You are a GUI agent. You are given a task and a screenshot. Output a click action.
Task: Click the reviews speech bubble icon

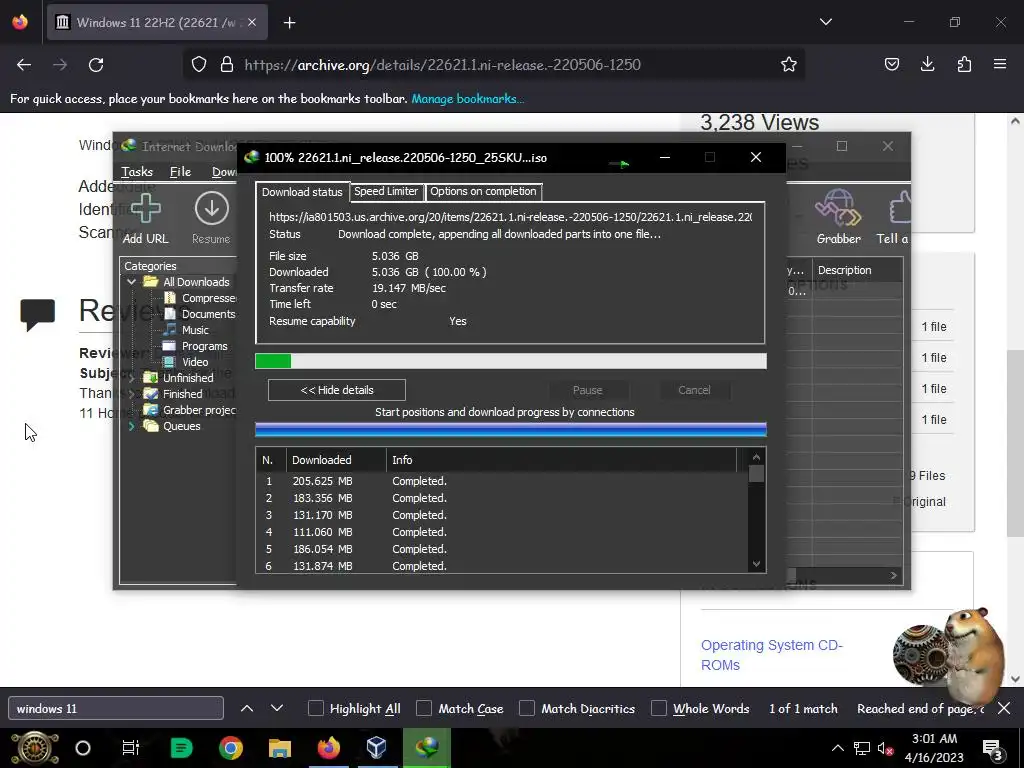[x=38, y=314]
